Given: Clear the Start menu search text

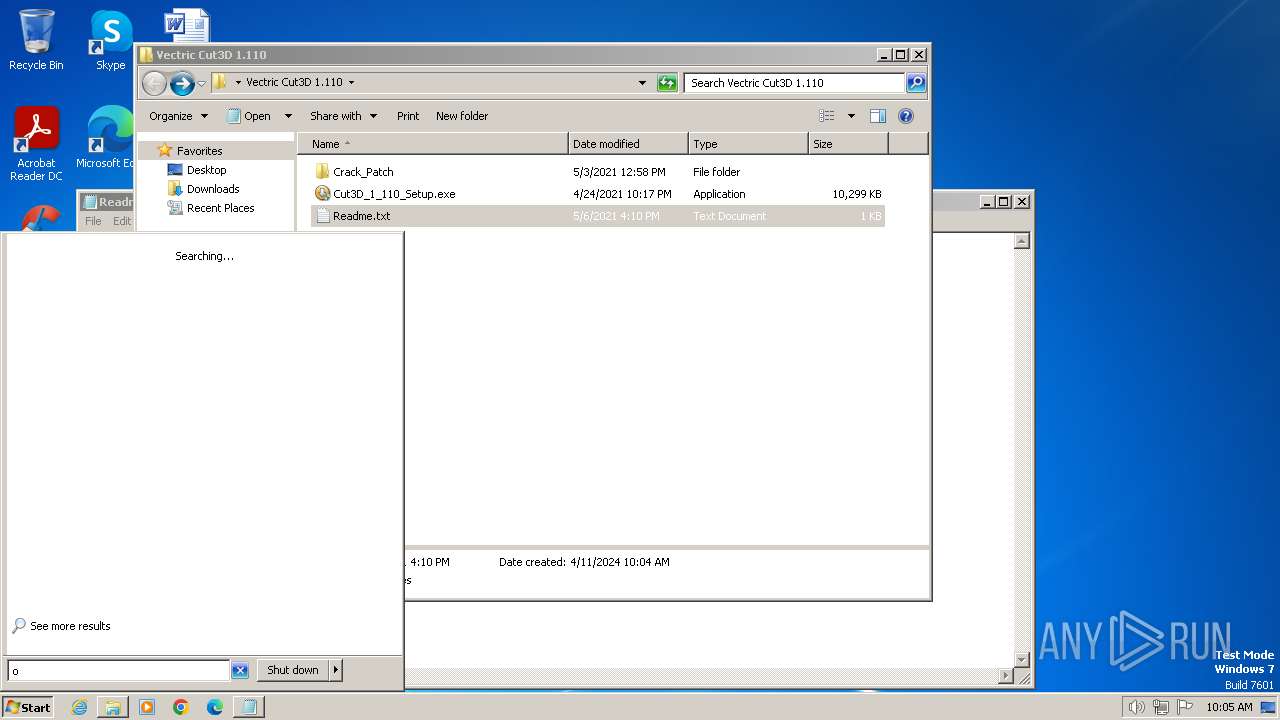Looking at the screenshot, I should coord(240,670).
